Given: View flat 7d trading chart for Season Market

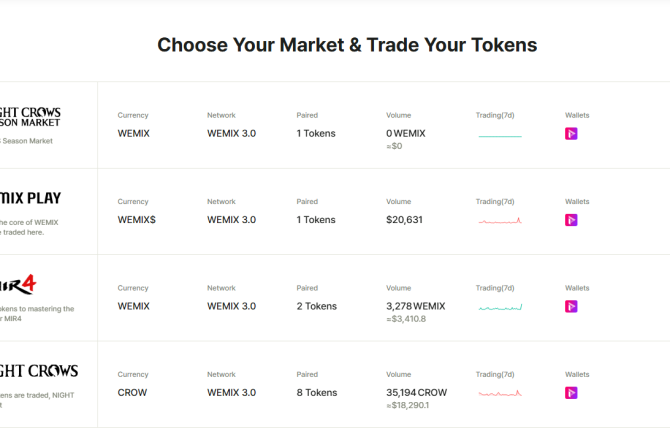Looking at the screenshot, I should coord(500,136).
